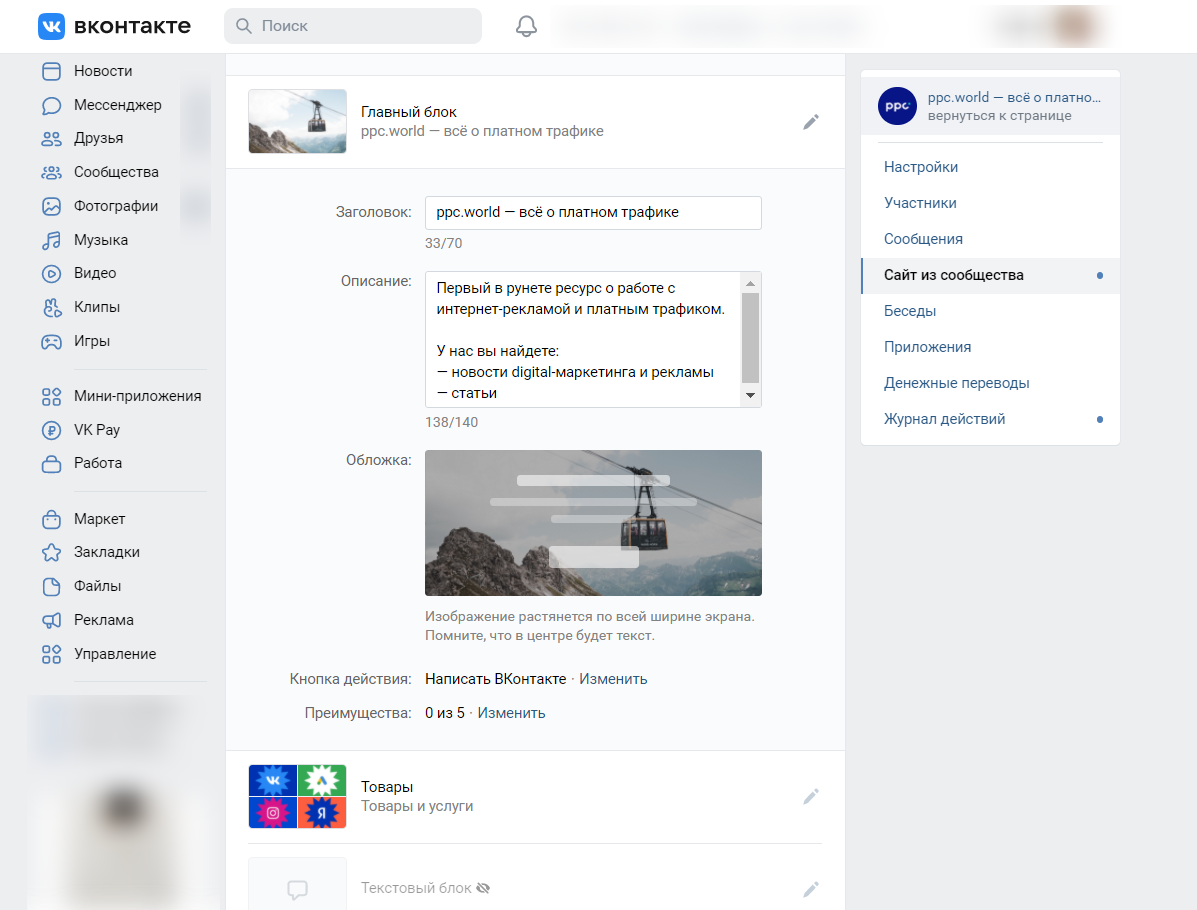Click the search magnifier icon

coord(244,26)
